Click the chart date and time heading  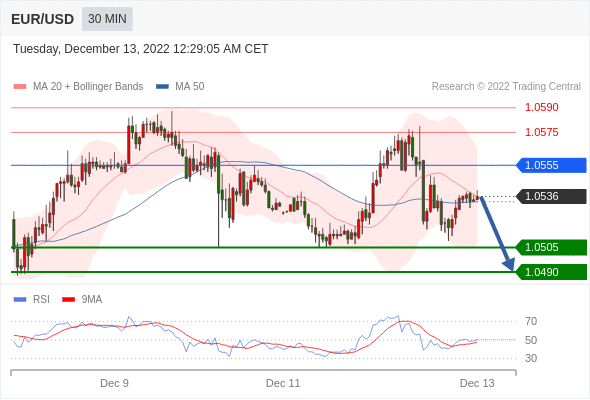141,49
